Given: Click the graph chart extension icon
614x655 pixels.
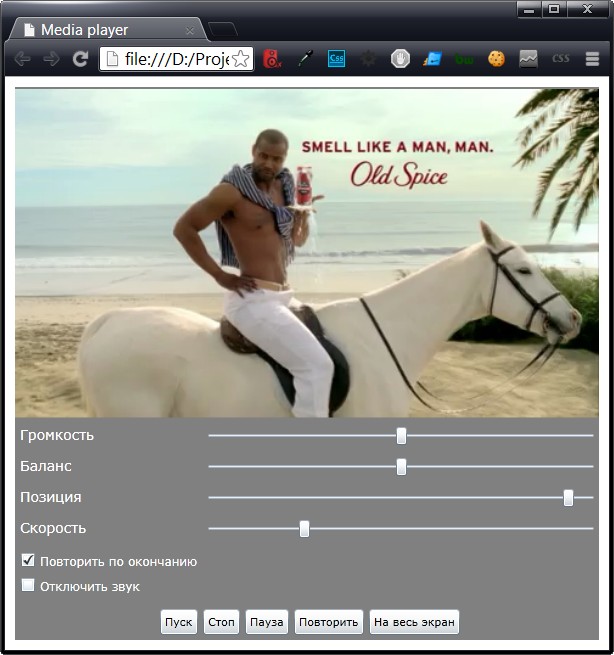Looking at the screenshot, I should 528,59.
